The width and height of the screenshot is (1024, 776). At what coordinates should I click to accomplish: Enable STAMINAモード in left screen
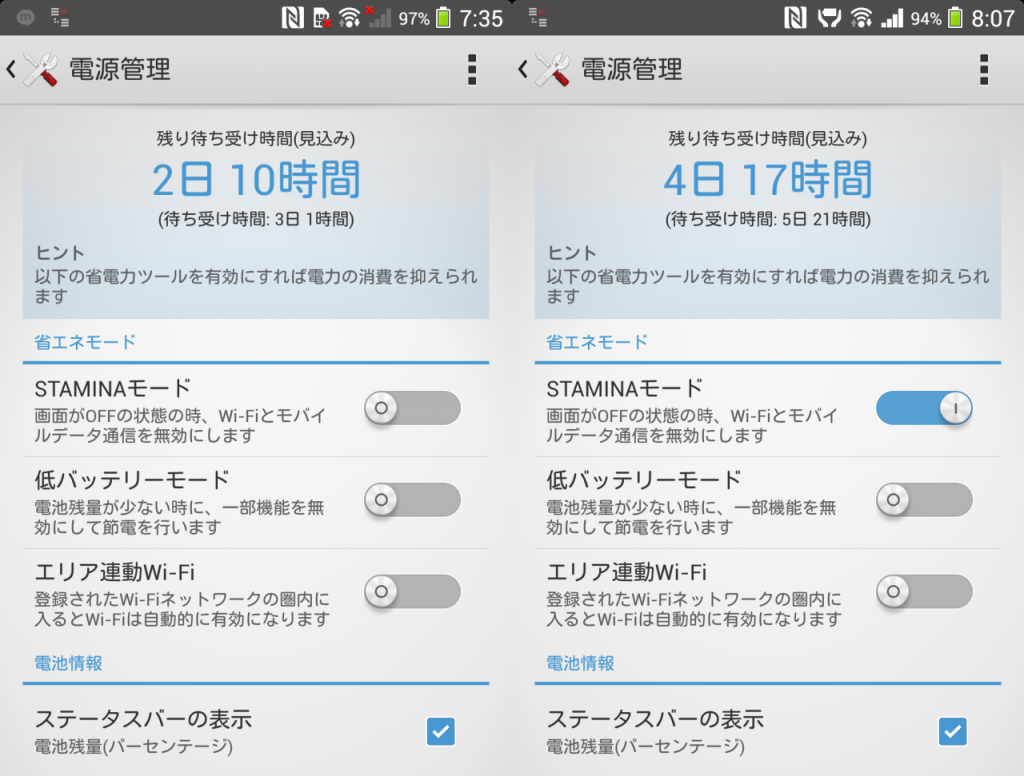[x=413, y=408]
